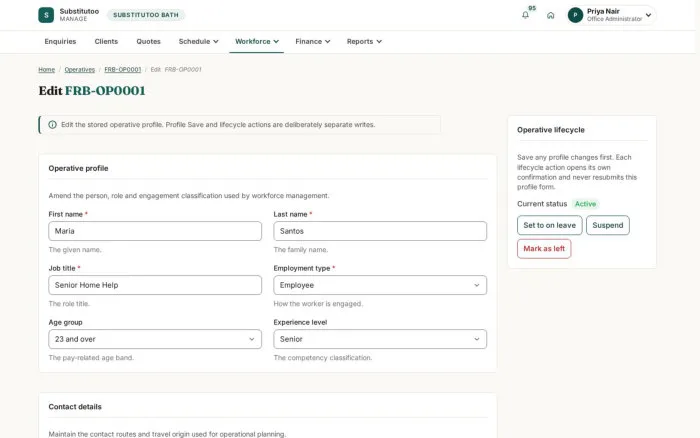
Task: Go to the Clients tab
Action: tap(106, 42)
